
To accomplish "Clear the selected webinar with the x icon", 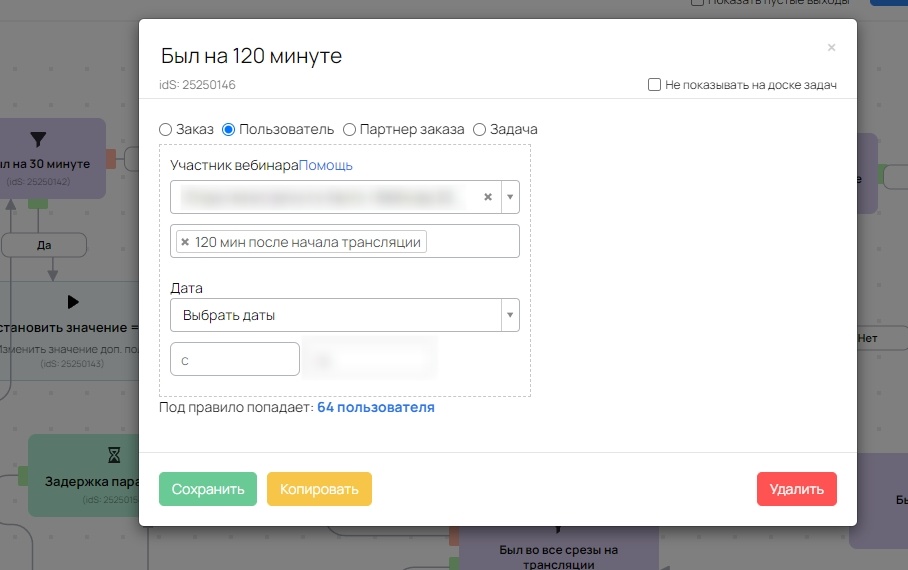I will pyautogui.click(x=488, y=197).
